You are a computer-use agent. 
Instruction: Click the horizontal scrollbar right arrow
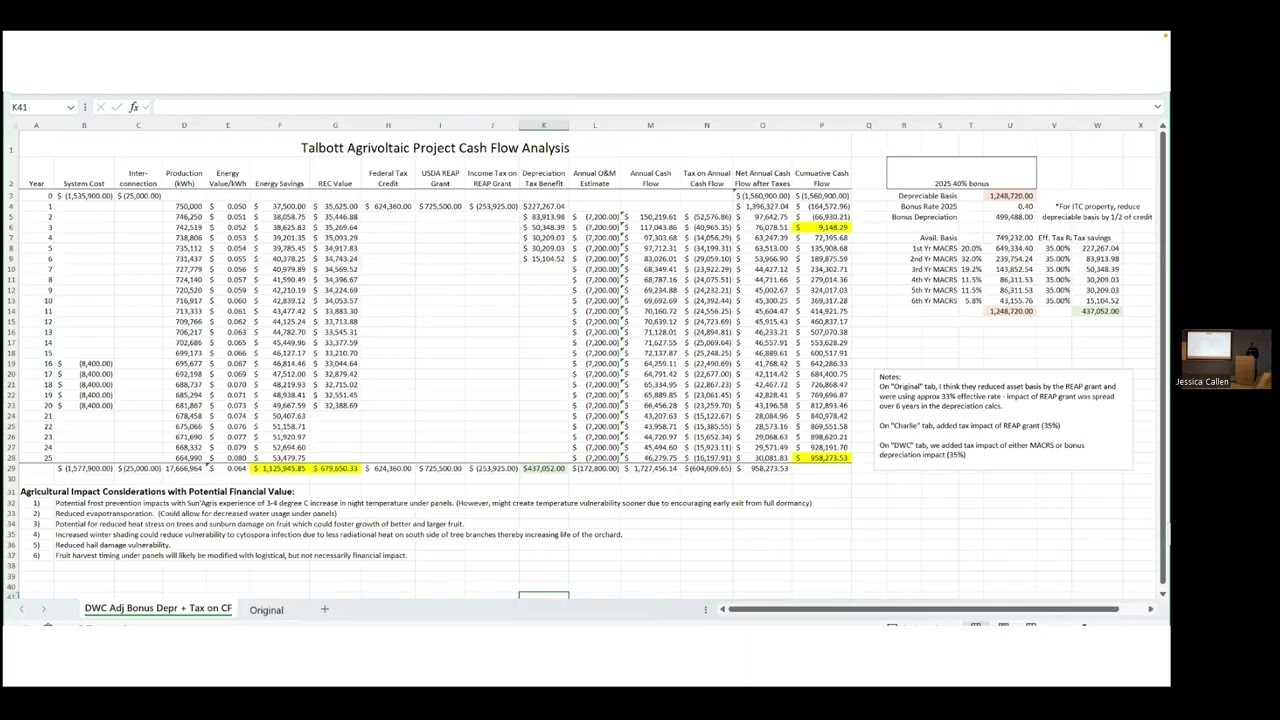click(1150, 609)
